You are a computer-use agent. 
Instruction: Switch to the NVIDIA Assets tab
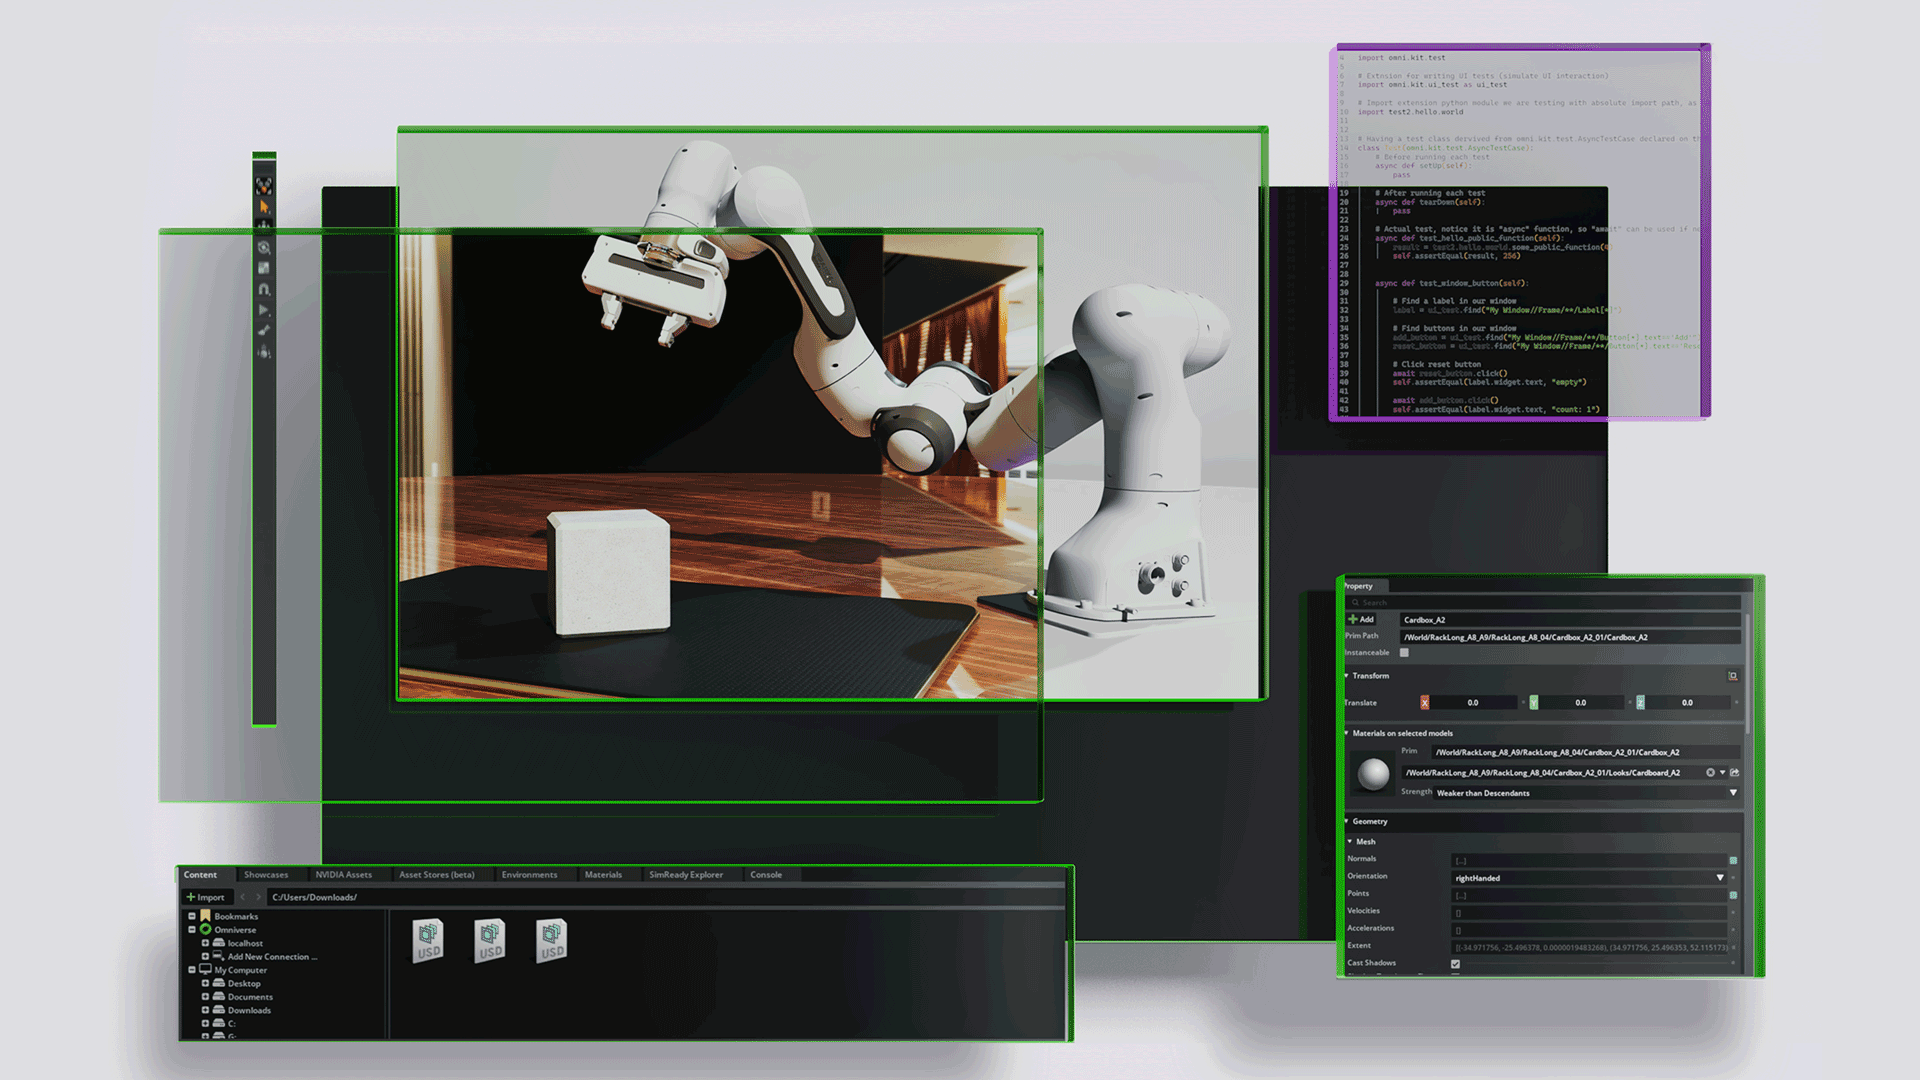pos(343,875)
